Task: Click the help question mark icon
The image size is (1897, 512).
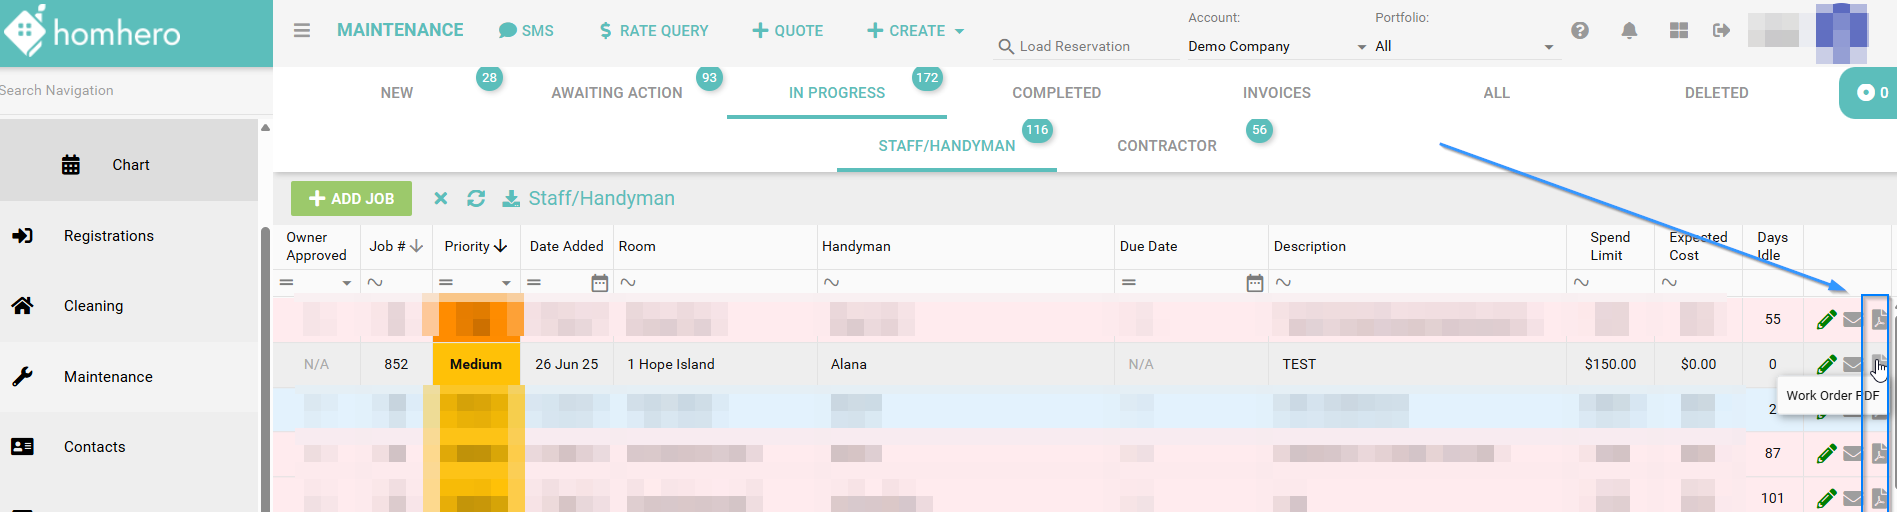Action: (x=1580, y=30)
